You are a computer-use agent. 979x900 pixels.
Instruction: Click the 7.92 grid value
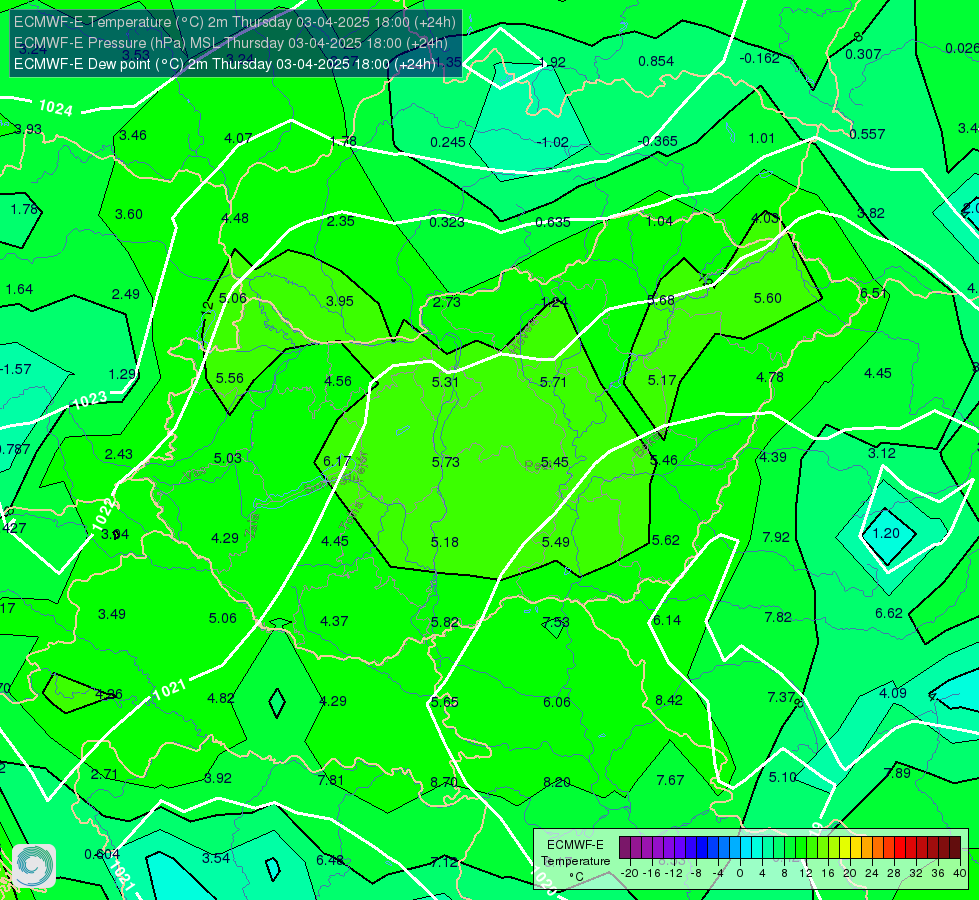[x=776, y=537]
